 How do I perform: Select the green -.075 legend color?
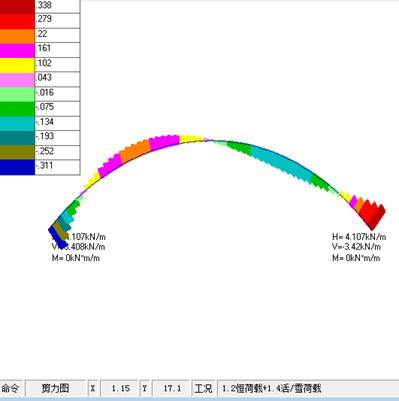coord(17,109)
